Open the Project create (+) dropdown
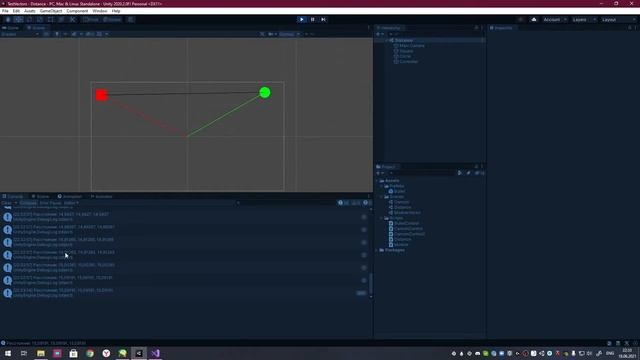 (x=380, y=173)
